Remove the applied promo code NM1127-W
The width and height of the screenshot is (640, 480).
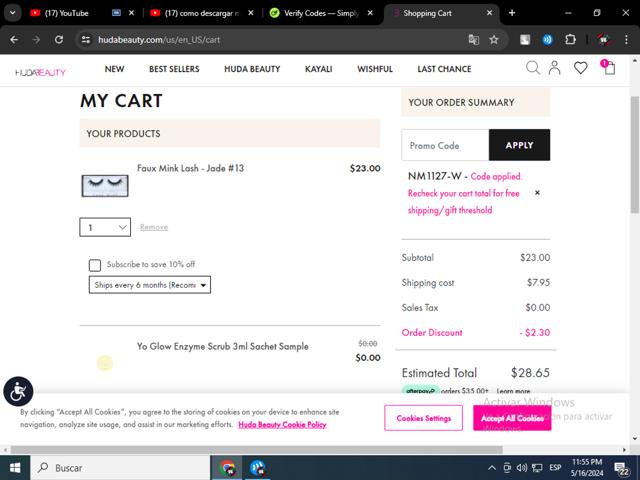(x=537, y=193)
